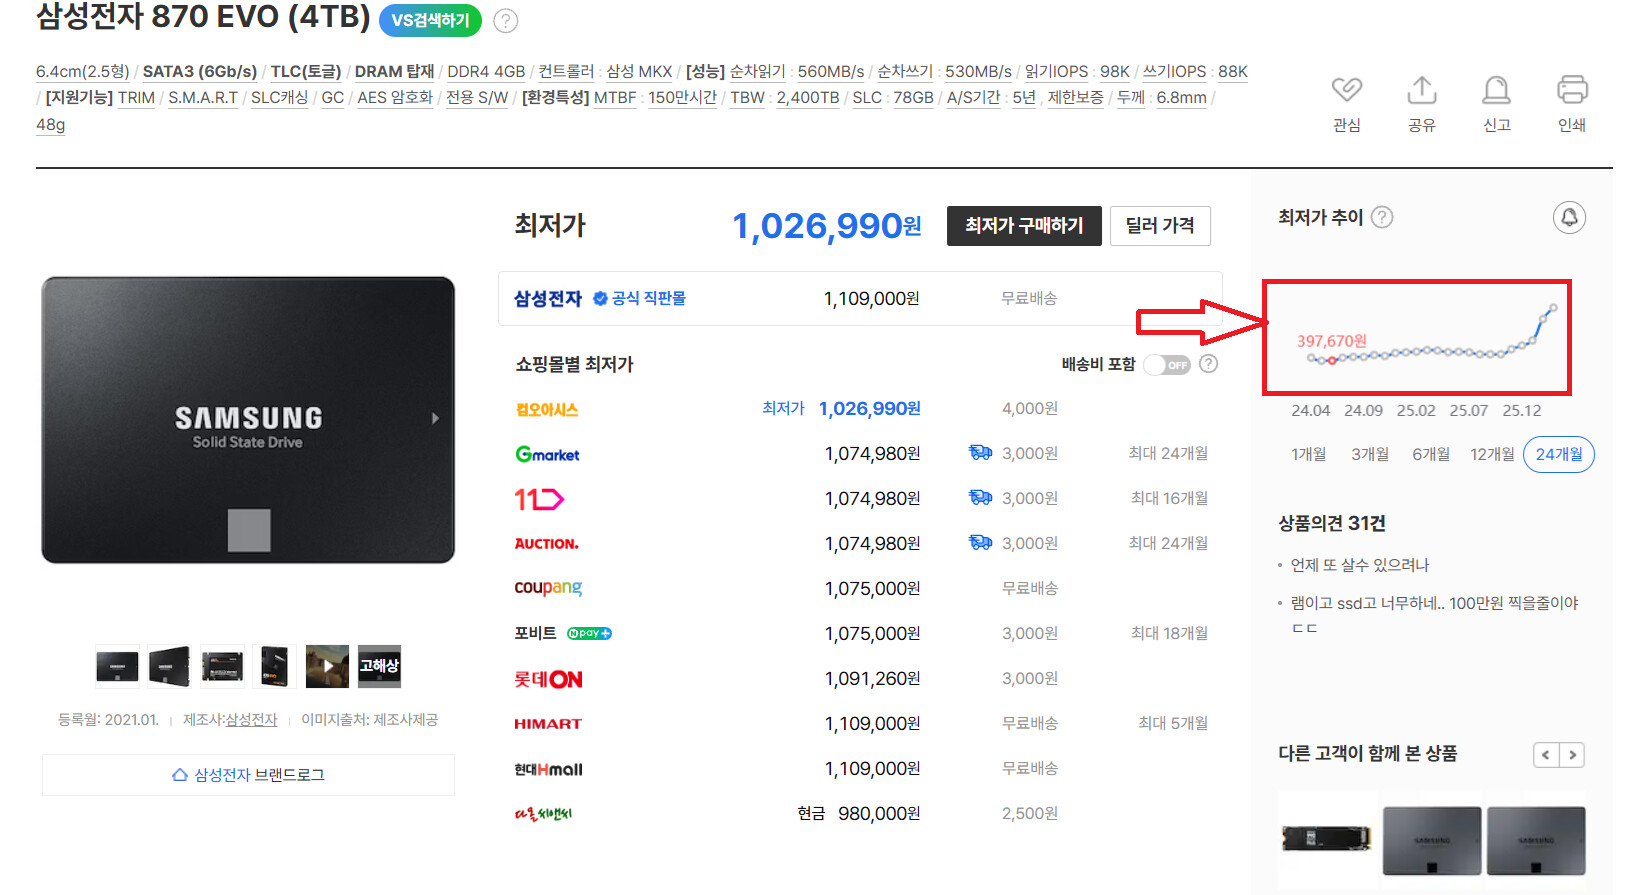Open help icon beside VS검색하기
The width and height of the screenshot is (1633, 895).
pos(506,21)
